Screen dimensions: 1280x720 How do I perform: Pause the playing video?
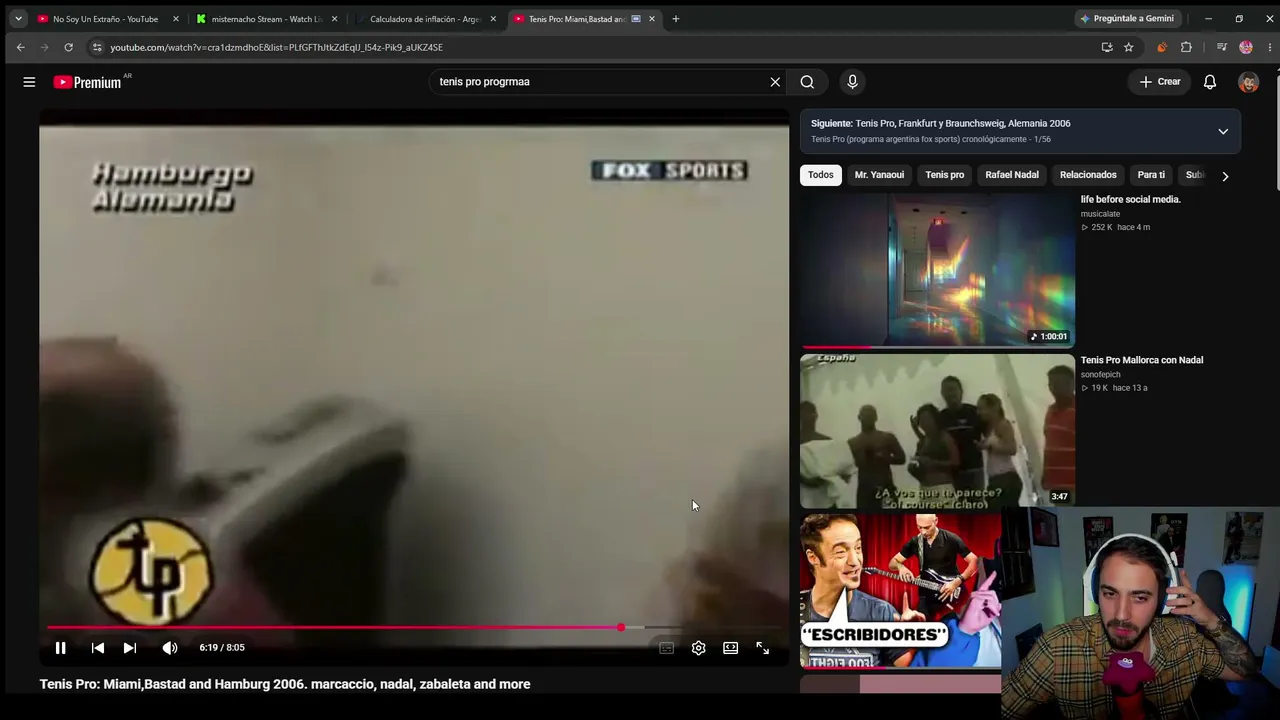coord(60,648)
